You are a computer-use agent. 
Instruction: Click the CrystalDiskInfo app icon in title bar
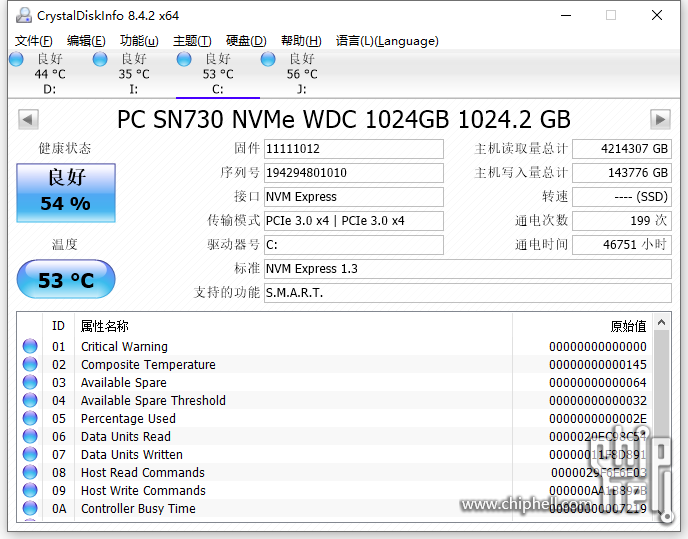click(24, 15)
